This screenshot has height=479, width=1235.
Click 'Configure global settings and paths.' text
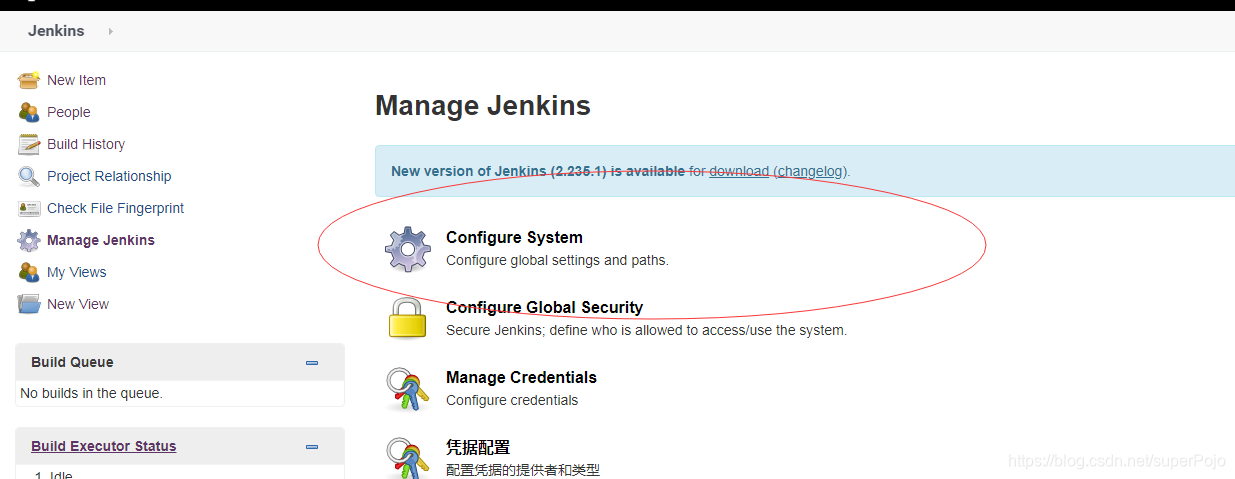pyautogui.click(x=557, y=260)
